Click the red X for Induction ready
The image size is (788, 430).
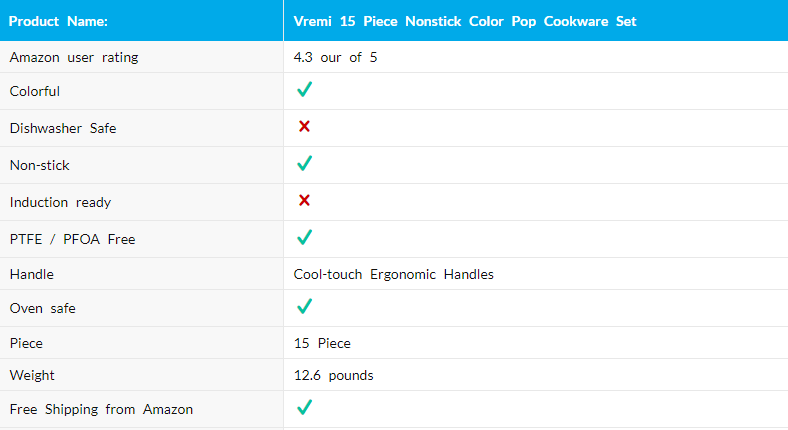(304, 201)
